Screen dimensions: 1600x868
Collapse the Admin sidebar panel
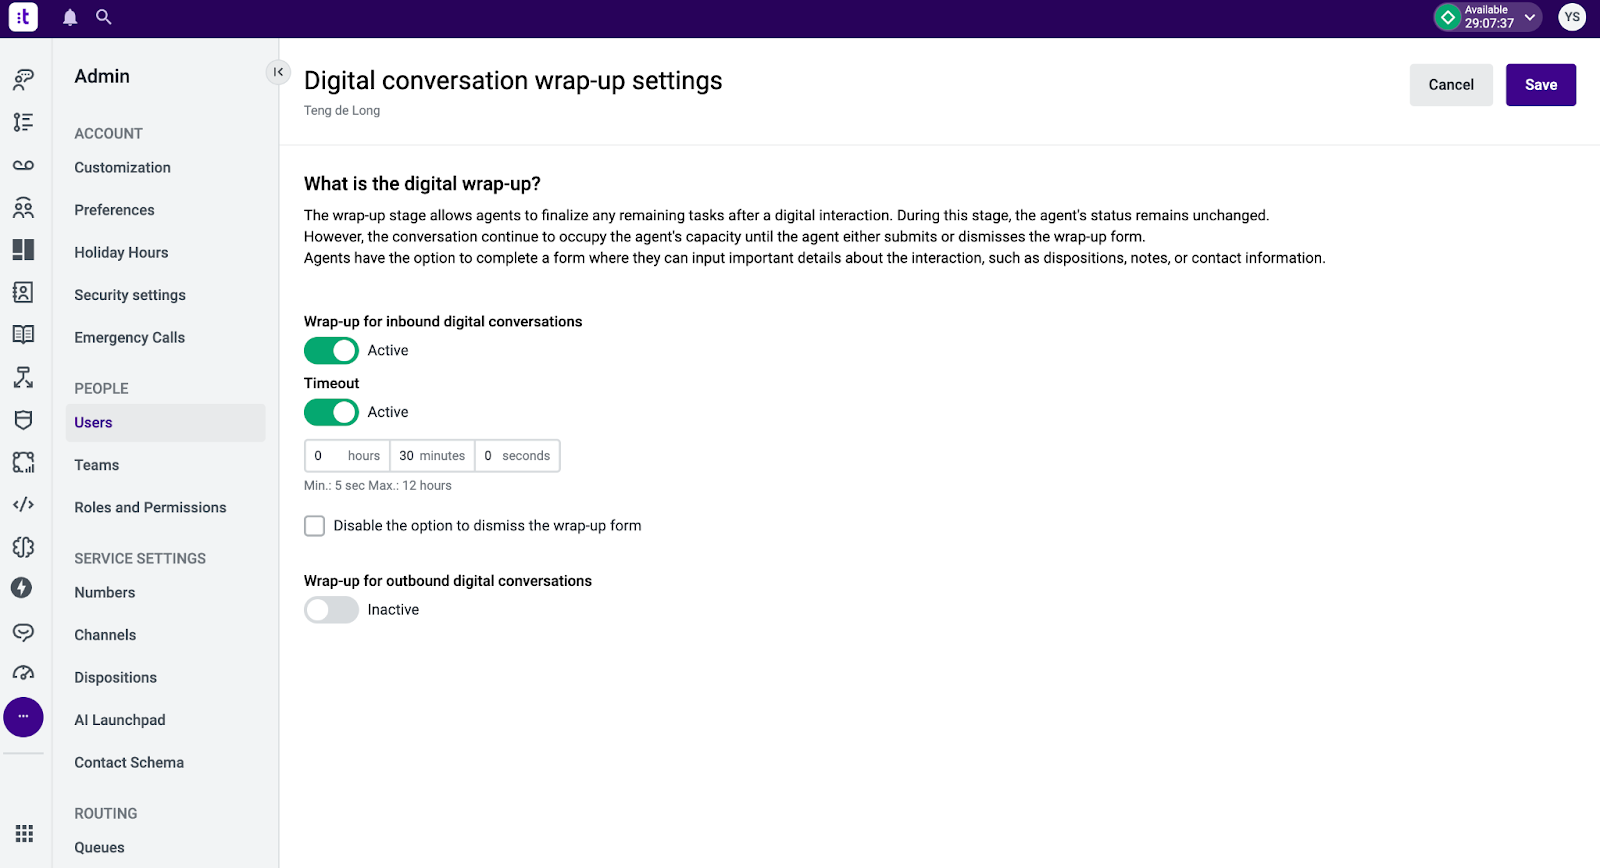tap(278, 72)
